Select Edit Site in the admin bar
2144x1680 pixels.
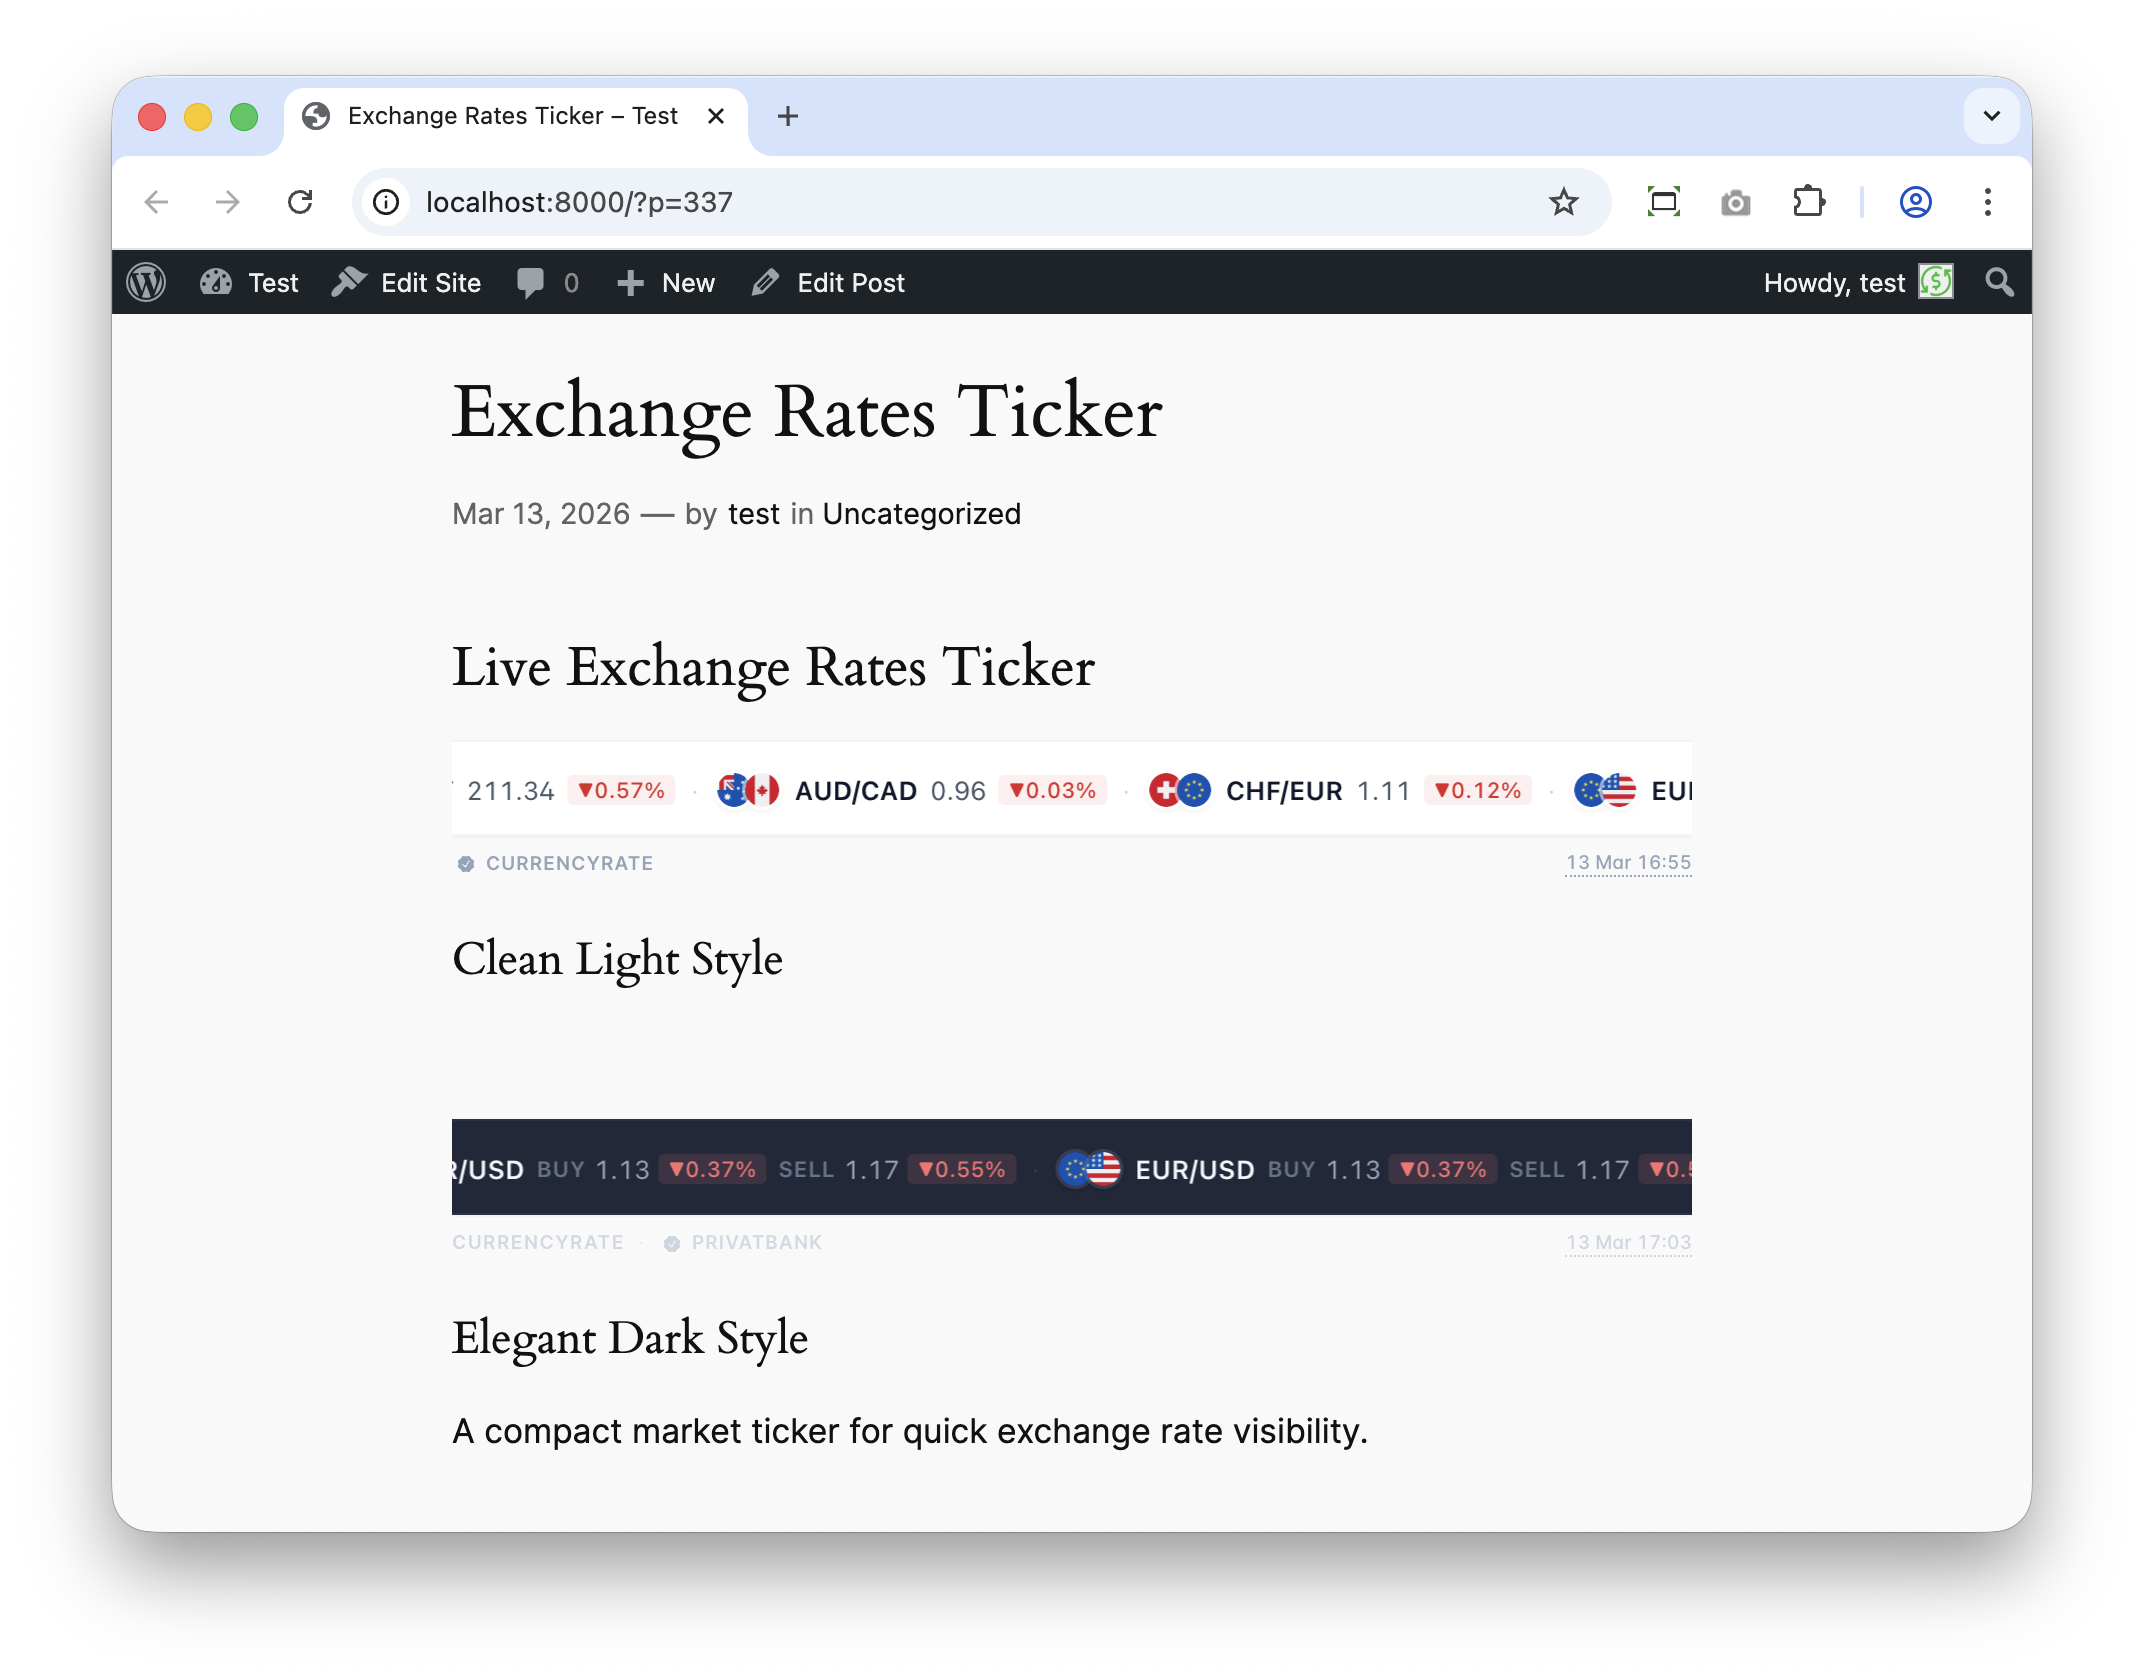click(428, 282)
